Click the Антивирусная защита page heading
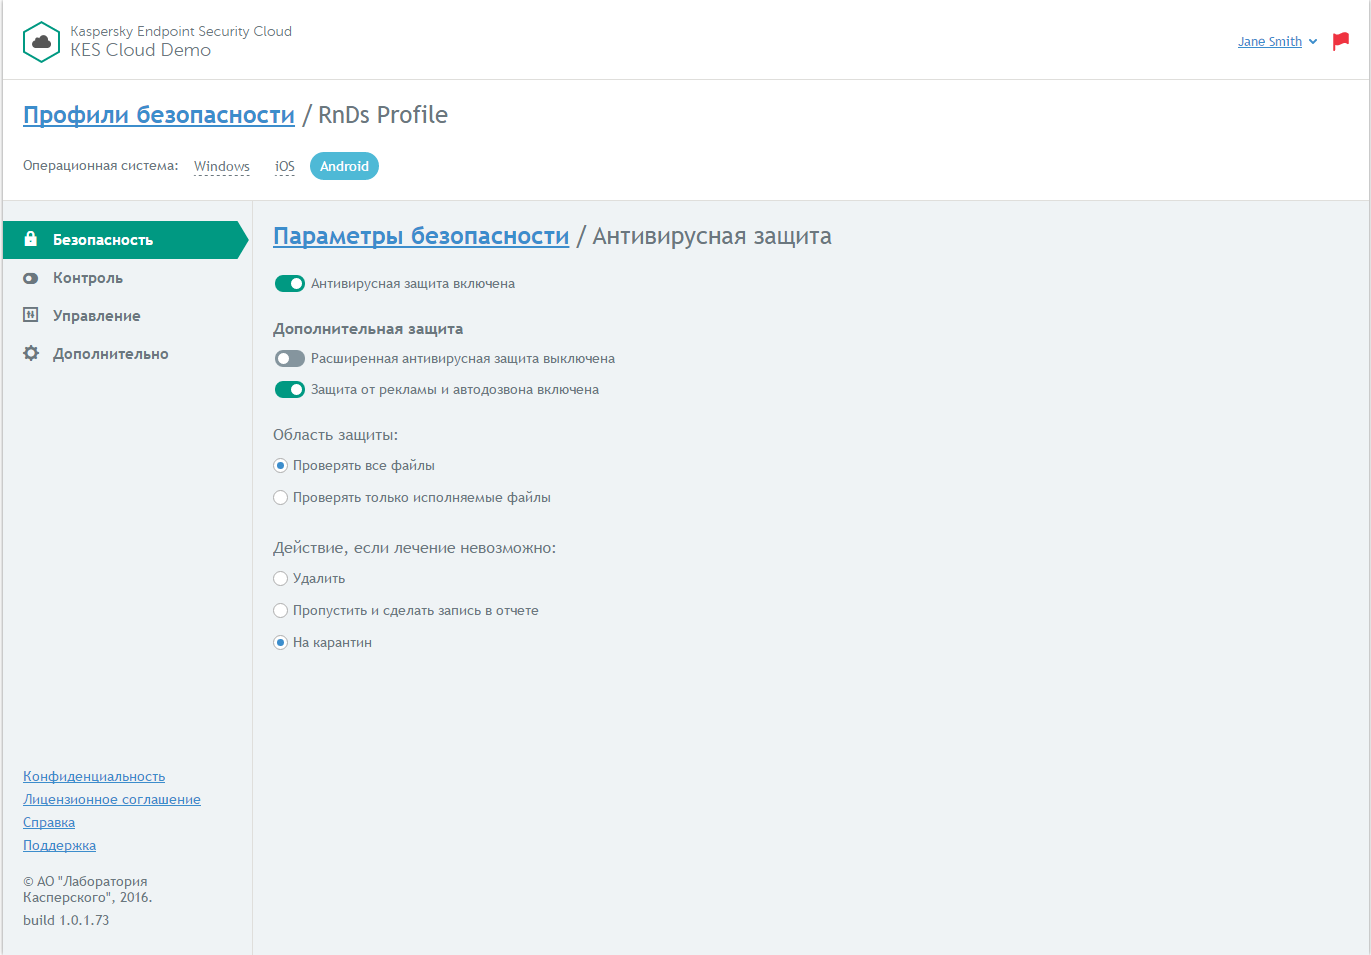Screen dimensions: 1371x955 pyautogui.click(x=712, y=236)
